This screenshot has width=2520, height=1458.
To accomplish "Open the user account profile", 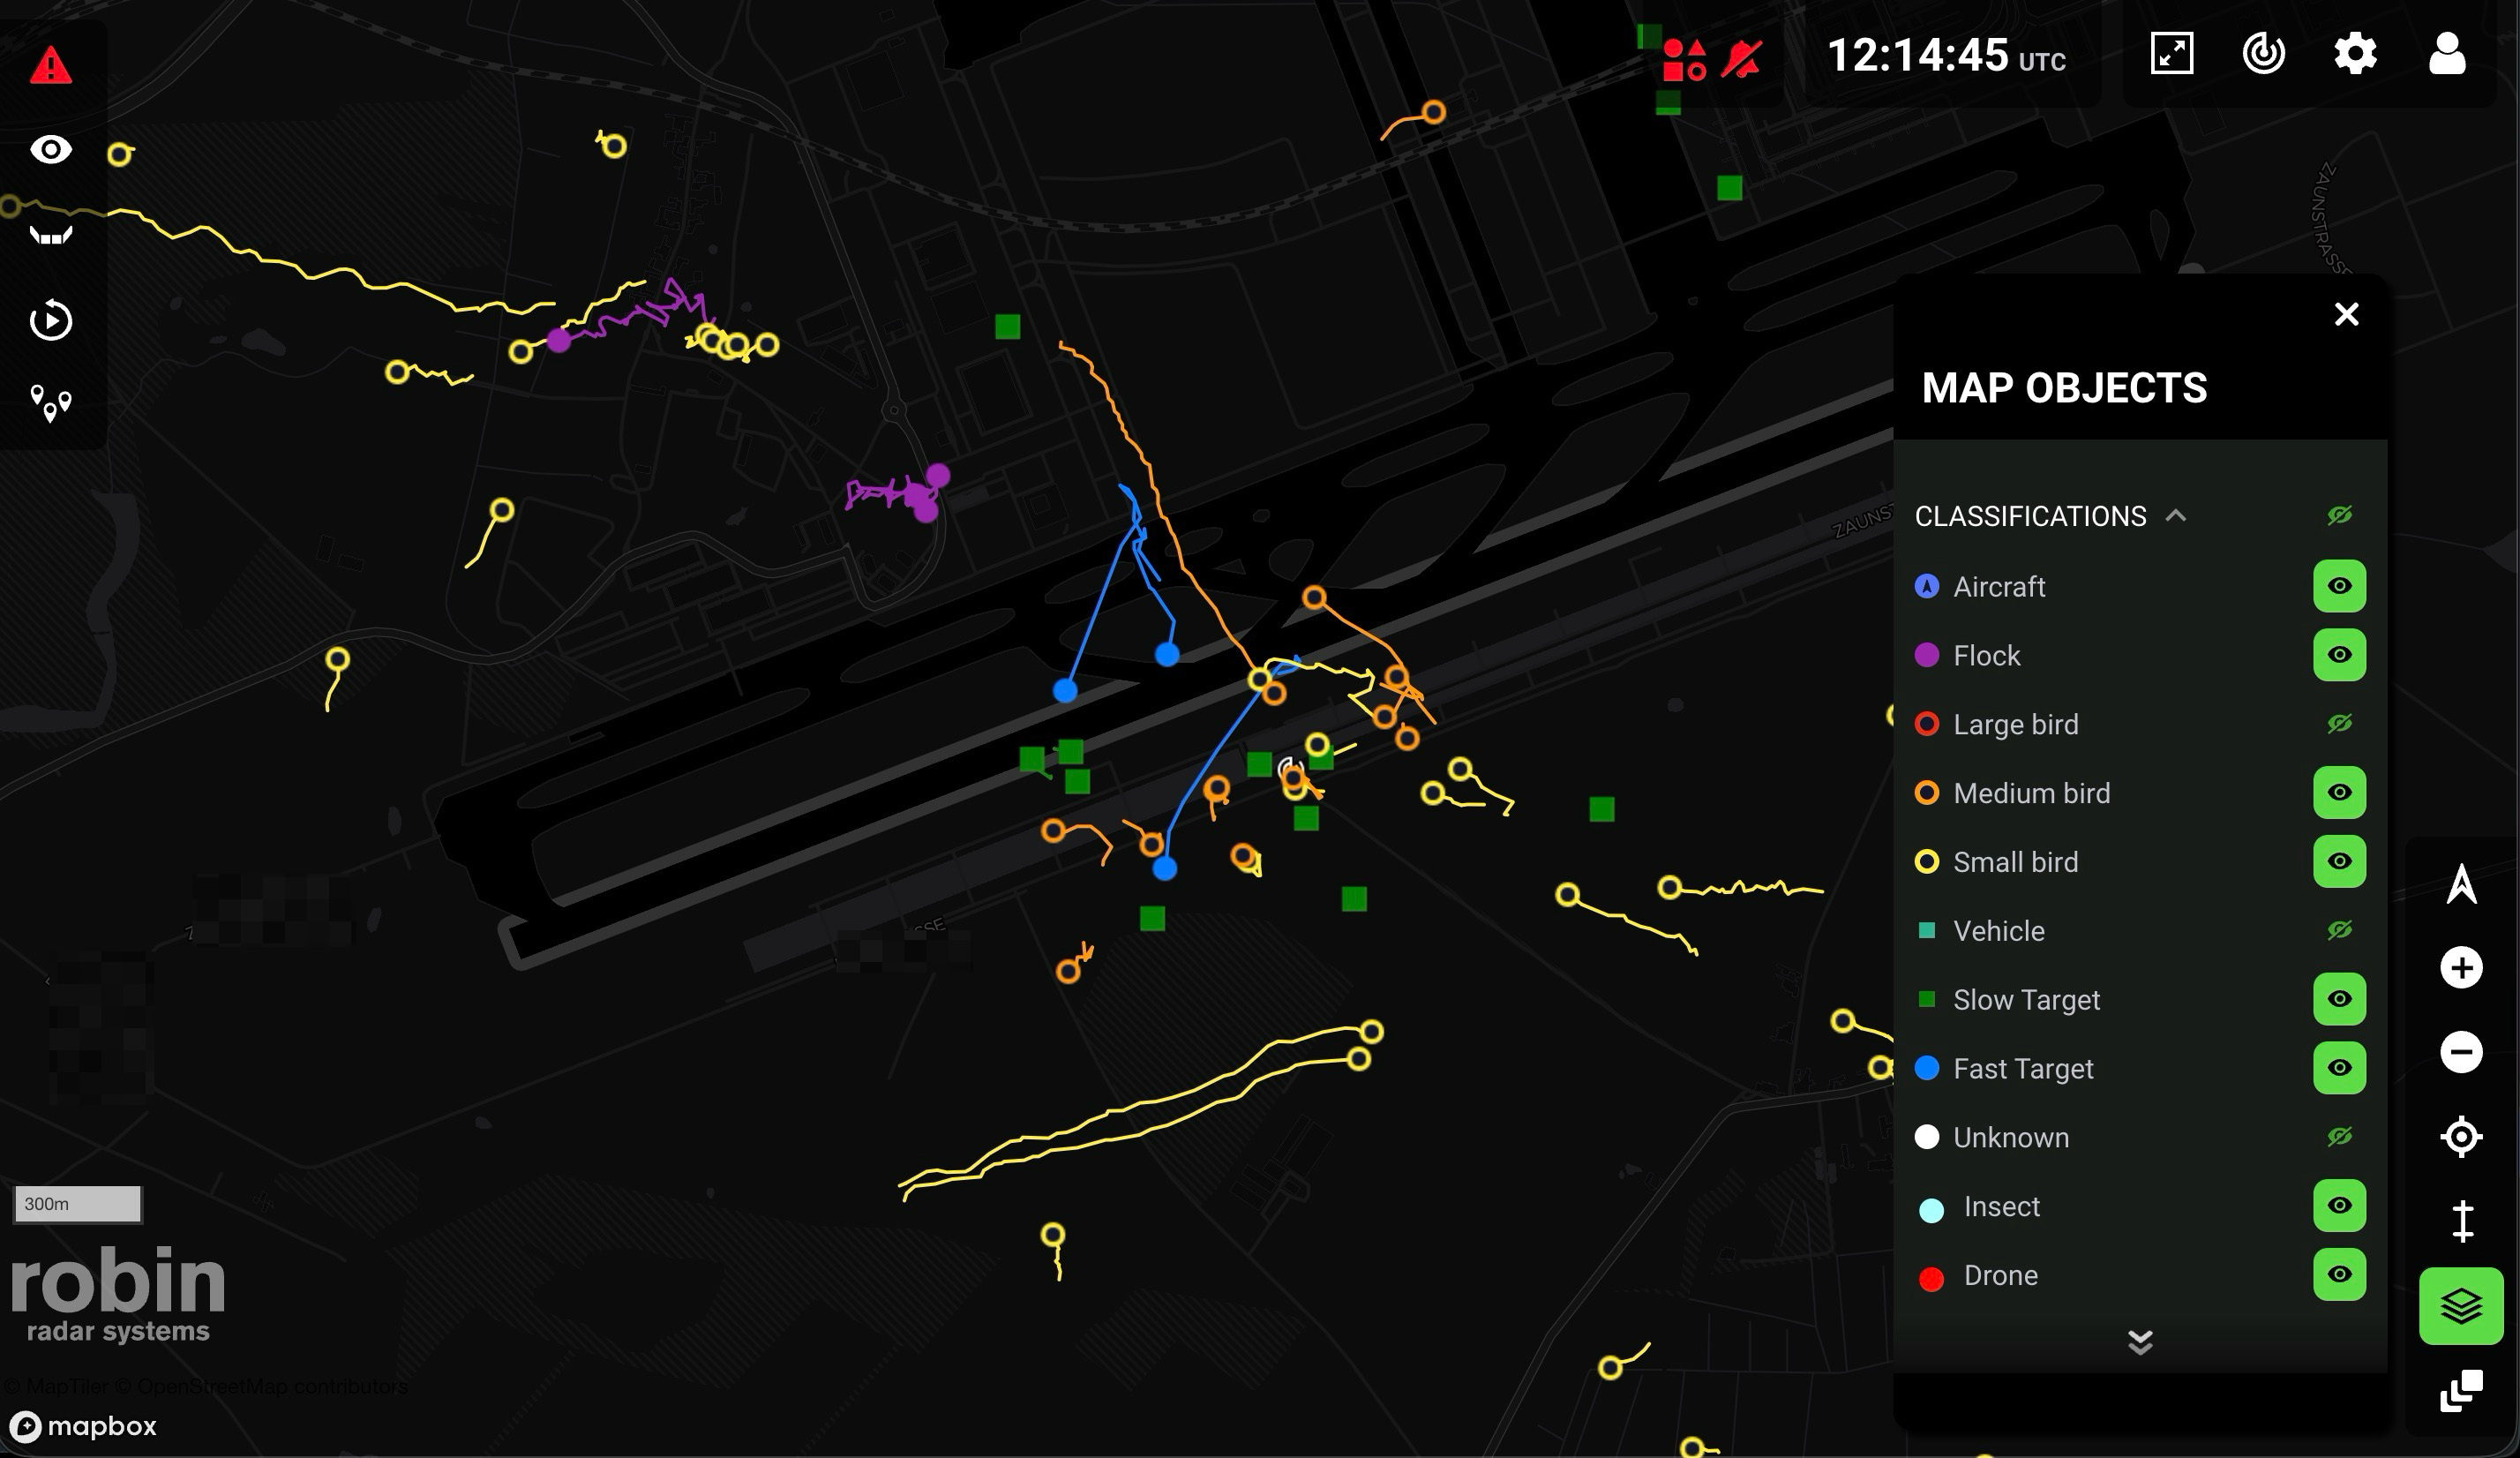I will [x=2447, y=54].
